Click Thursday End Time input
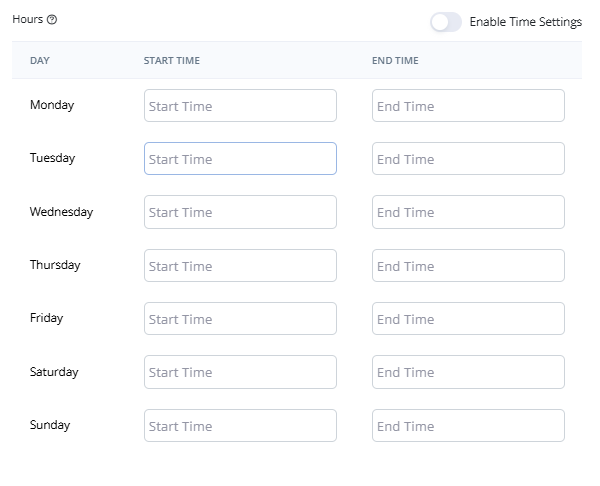This screenshot has width=600, height=486. coord(468,266)
